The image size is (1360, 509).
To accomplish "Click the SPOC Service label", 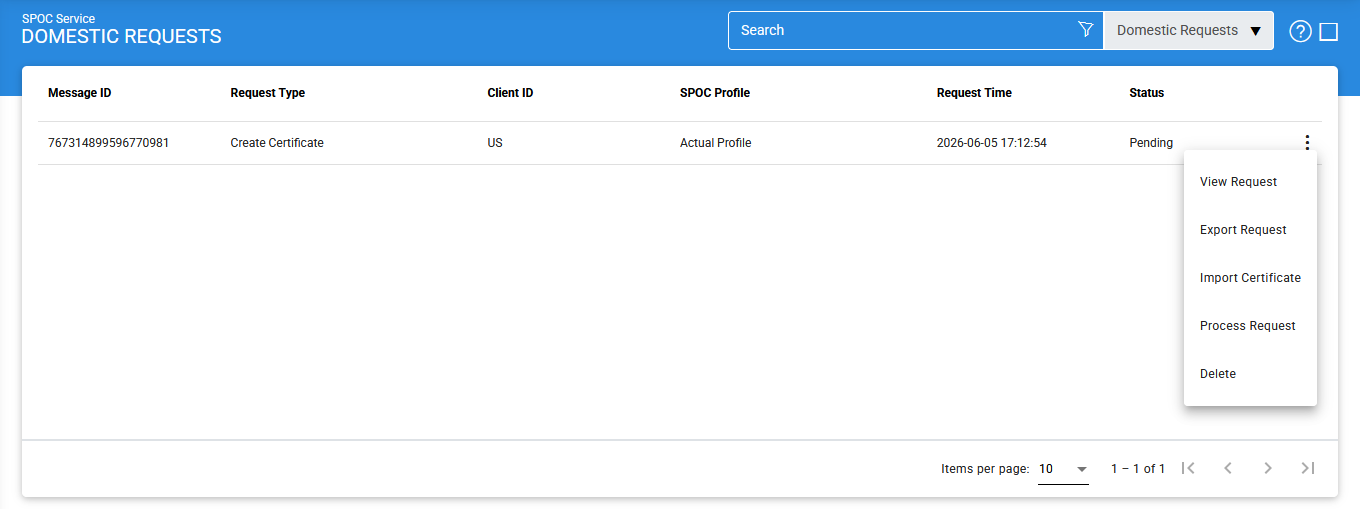I will 59,18.
